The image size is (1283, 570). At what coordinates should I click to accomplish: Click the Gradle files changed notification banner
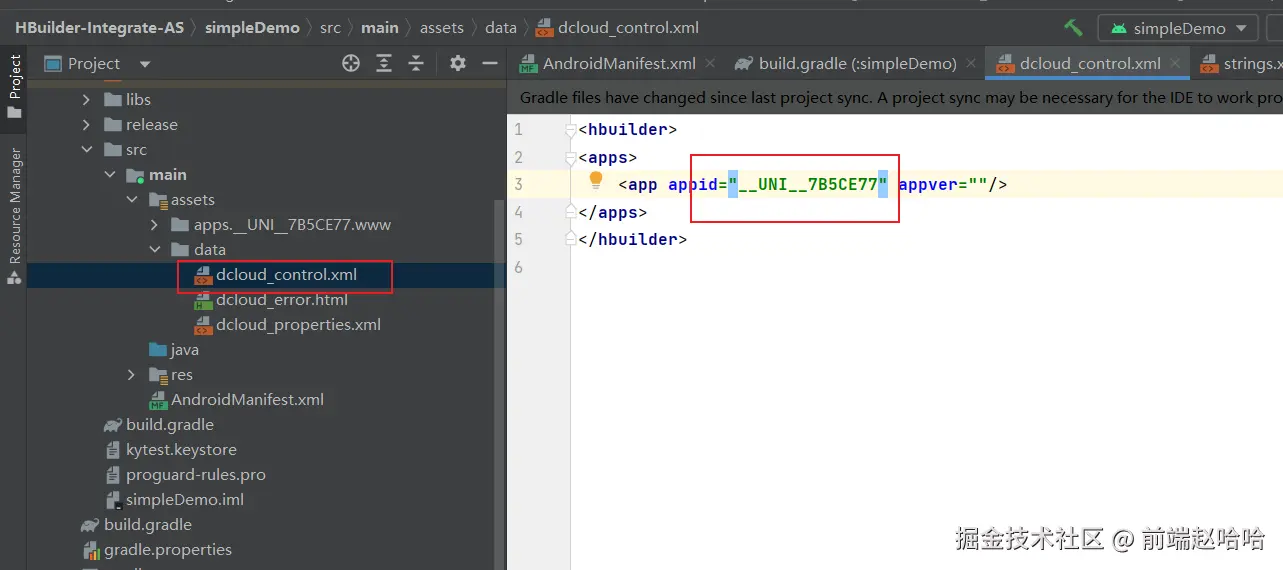click(x=895, y=98)
